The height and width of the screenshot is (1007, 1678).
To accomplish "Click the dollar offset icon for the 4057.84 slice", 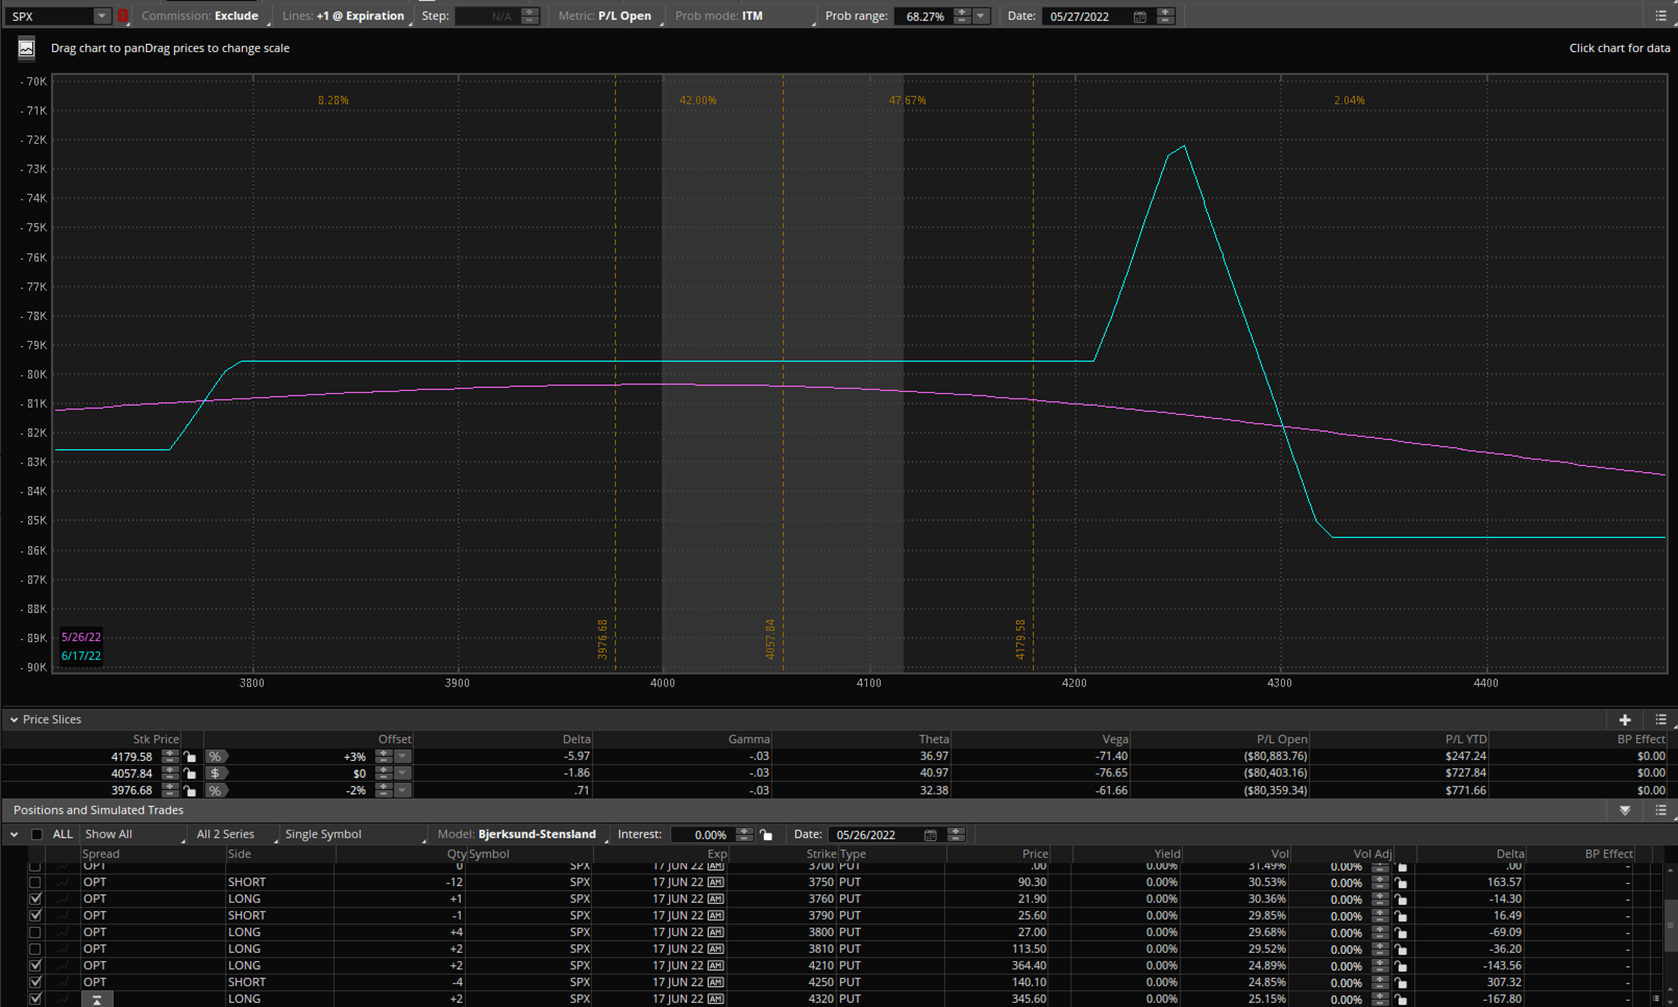I will coord(215,774).
